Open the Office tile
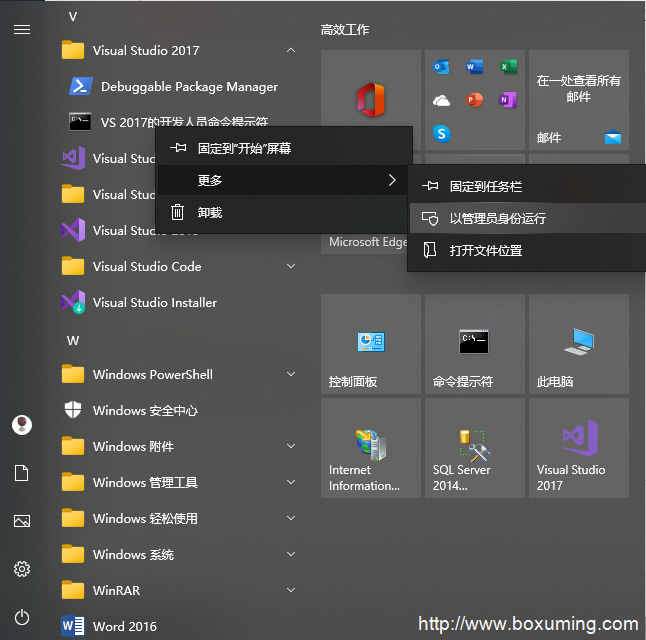The height and width of the screenshot is (640, 646). tap(371, 100)
